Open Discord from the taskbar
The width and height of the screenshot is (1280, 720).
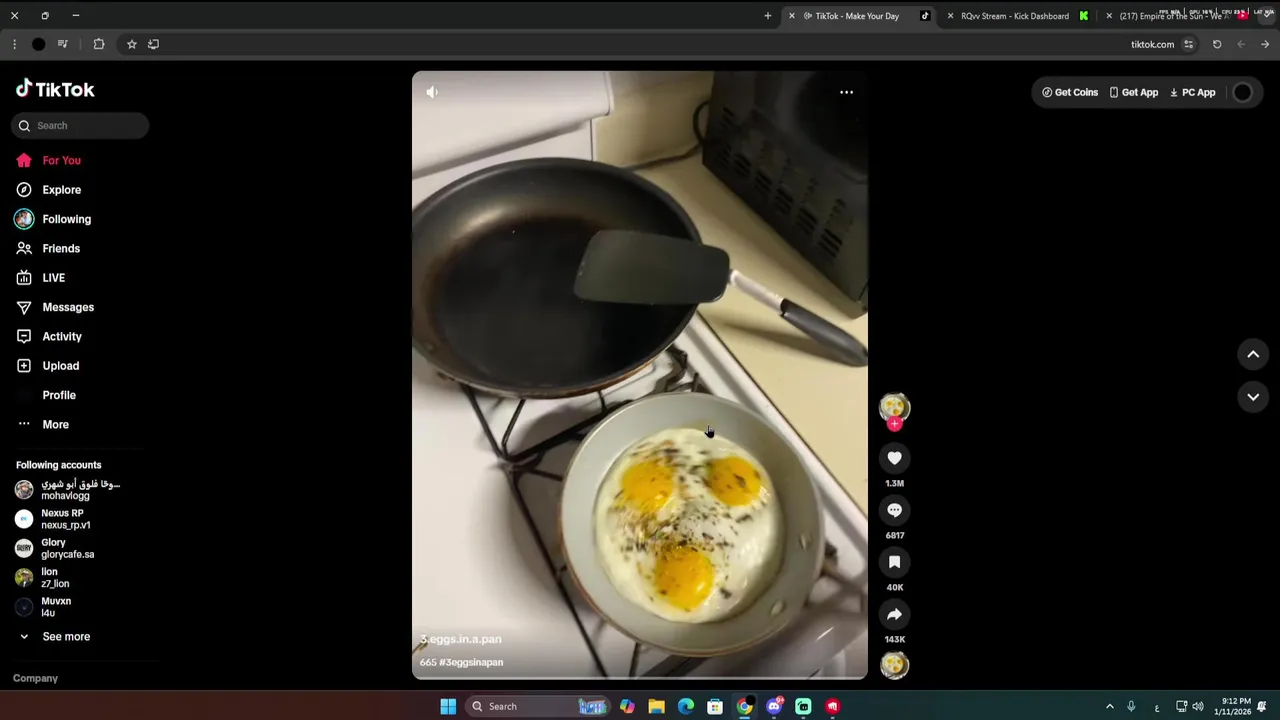pyautogui.click(x=774, y=706)
